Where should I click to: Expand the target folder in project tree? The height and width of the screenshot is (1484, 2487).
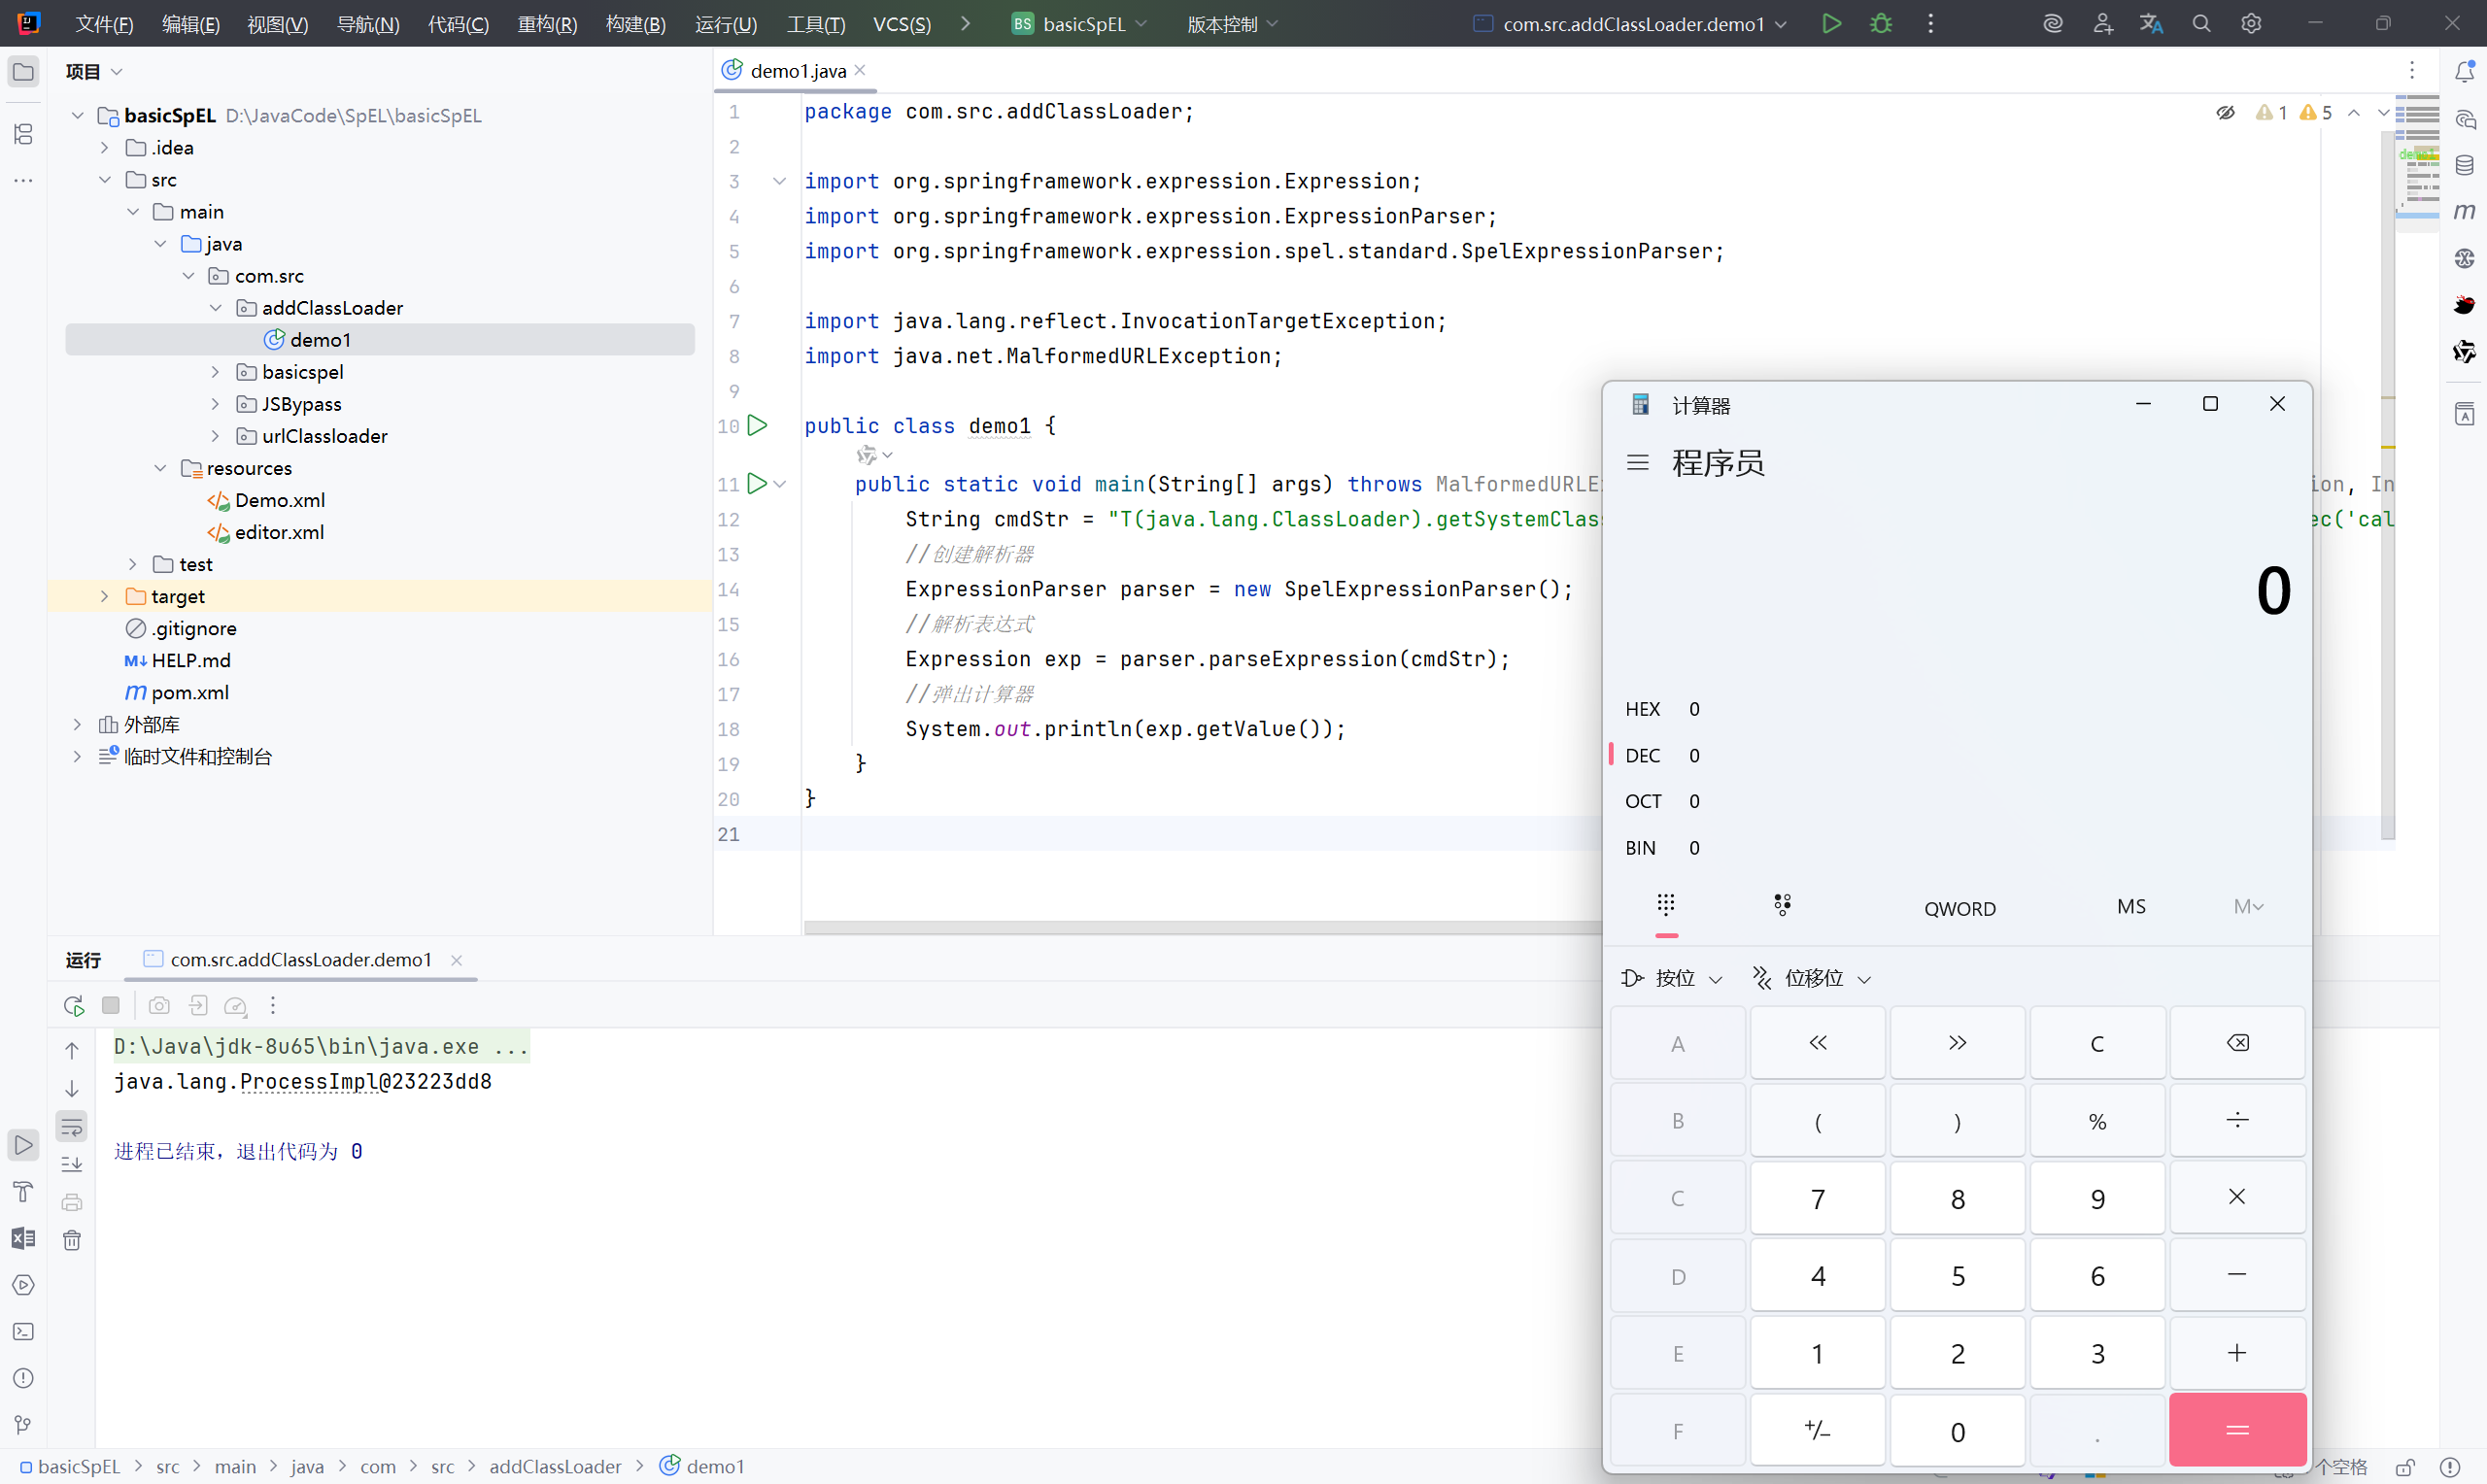click(x=105, y=597)
